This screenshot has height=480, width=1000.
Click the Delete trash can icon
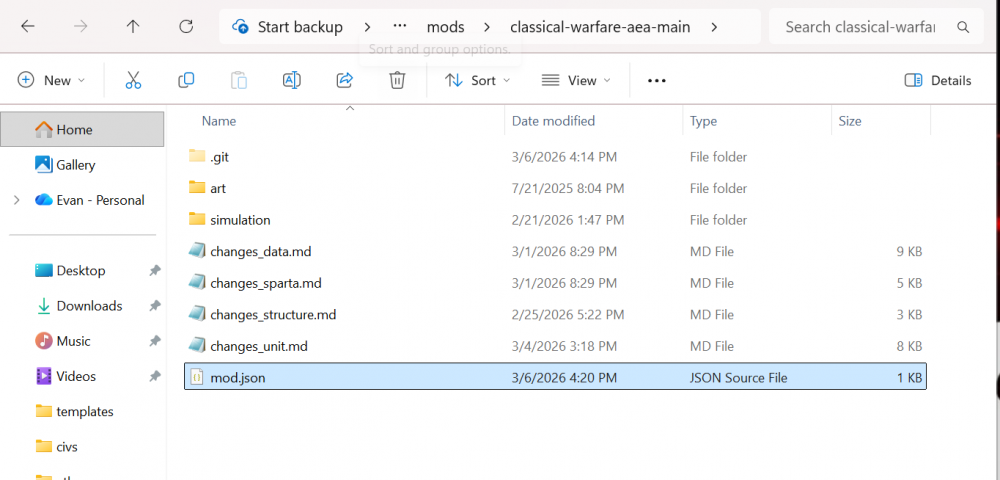click(397, 80)
